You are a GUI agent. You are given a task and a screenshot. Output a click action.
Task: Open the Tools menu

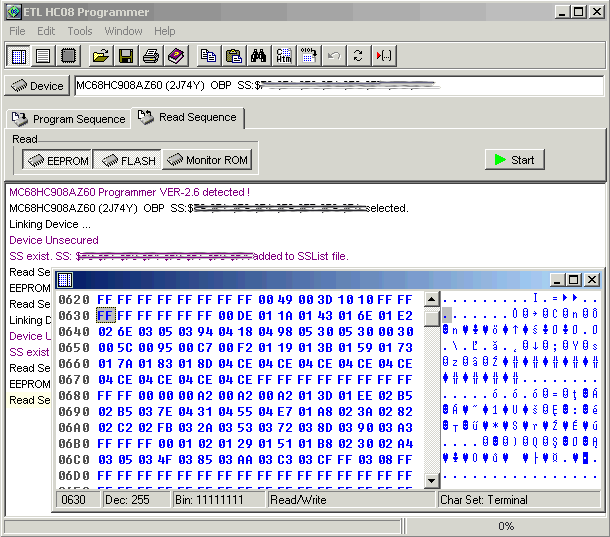80,31
